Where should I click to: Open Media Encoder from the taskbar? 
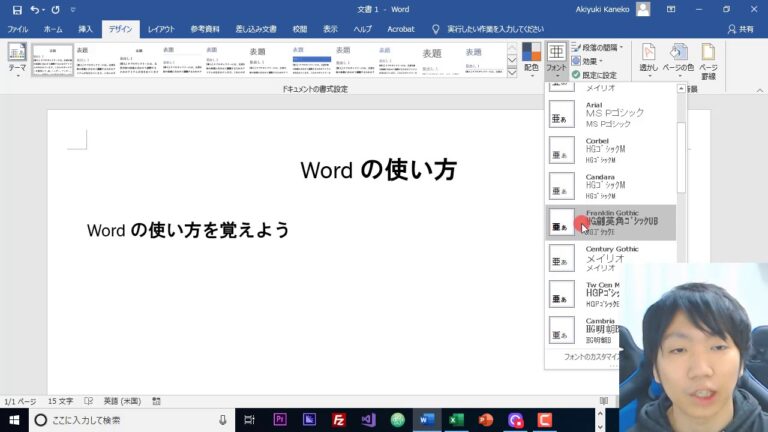click(309, 420)
